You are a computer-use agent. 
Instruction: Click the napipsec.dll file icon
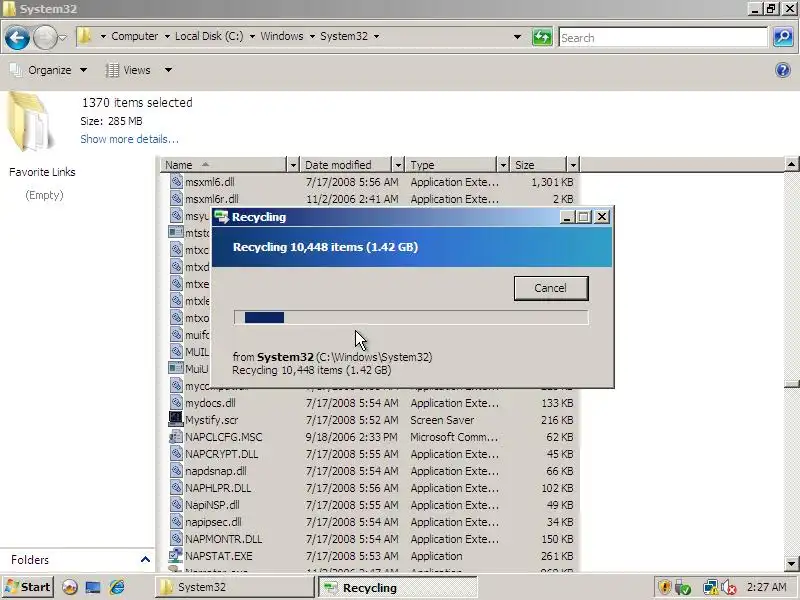click(176, 521)
